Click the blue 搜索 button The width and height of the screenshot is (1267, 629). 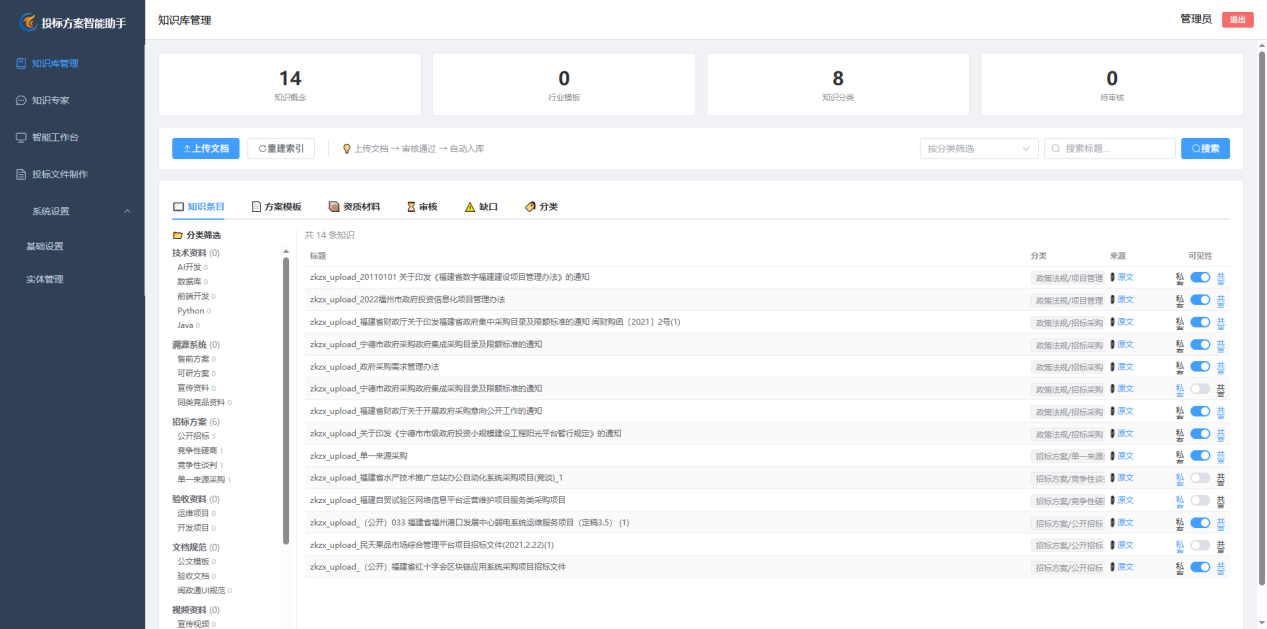coord(1205,148)
